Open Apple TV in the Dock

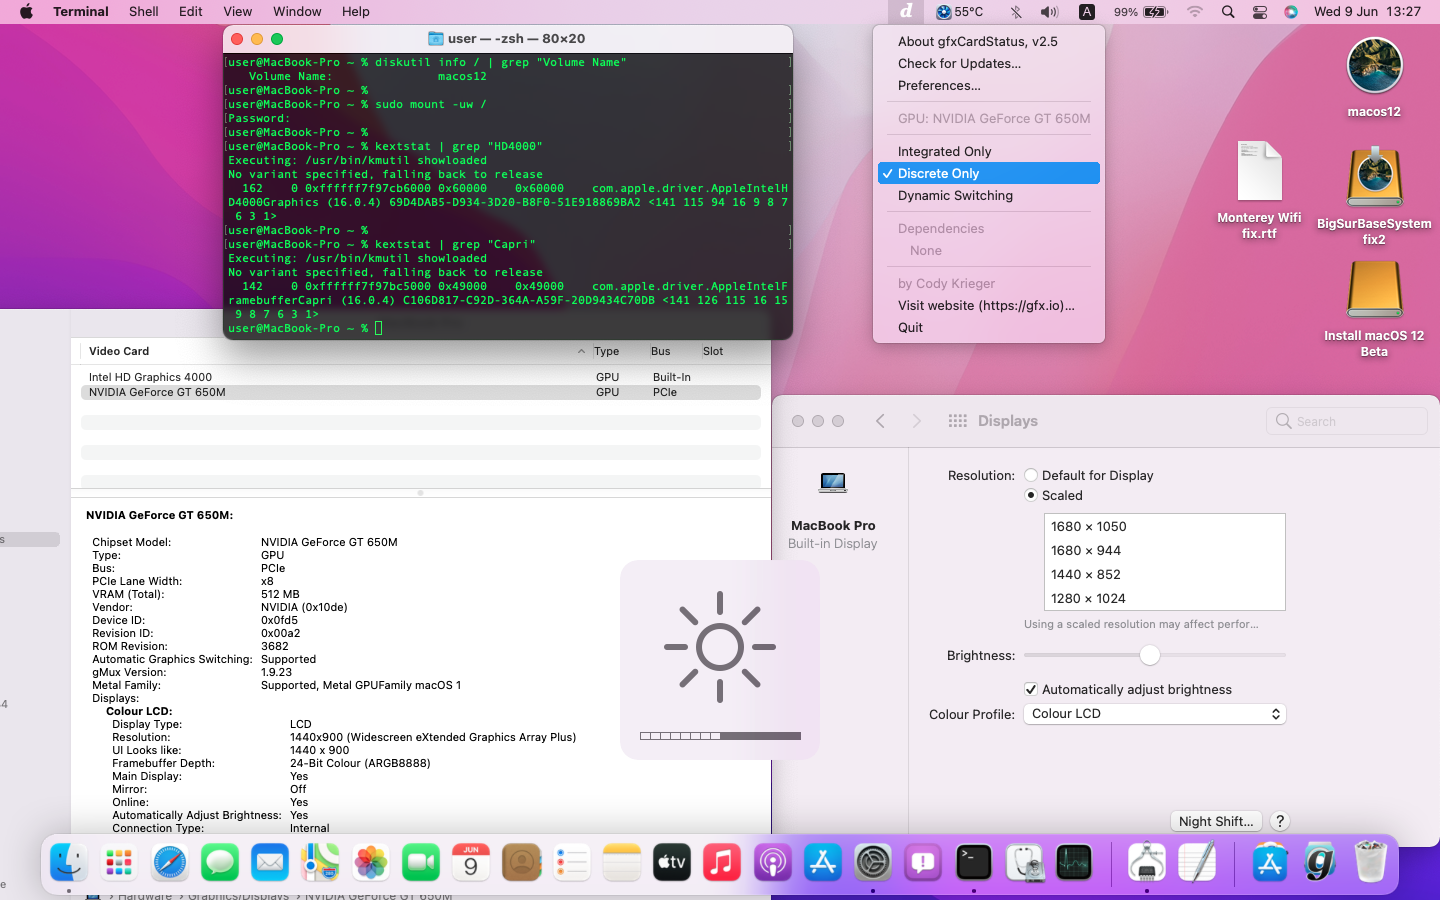(672, 862)
